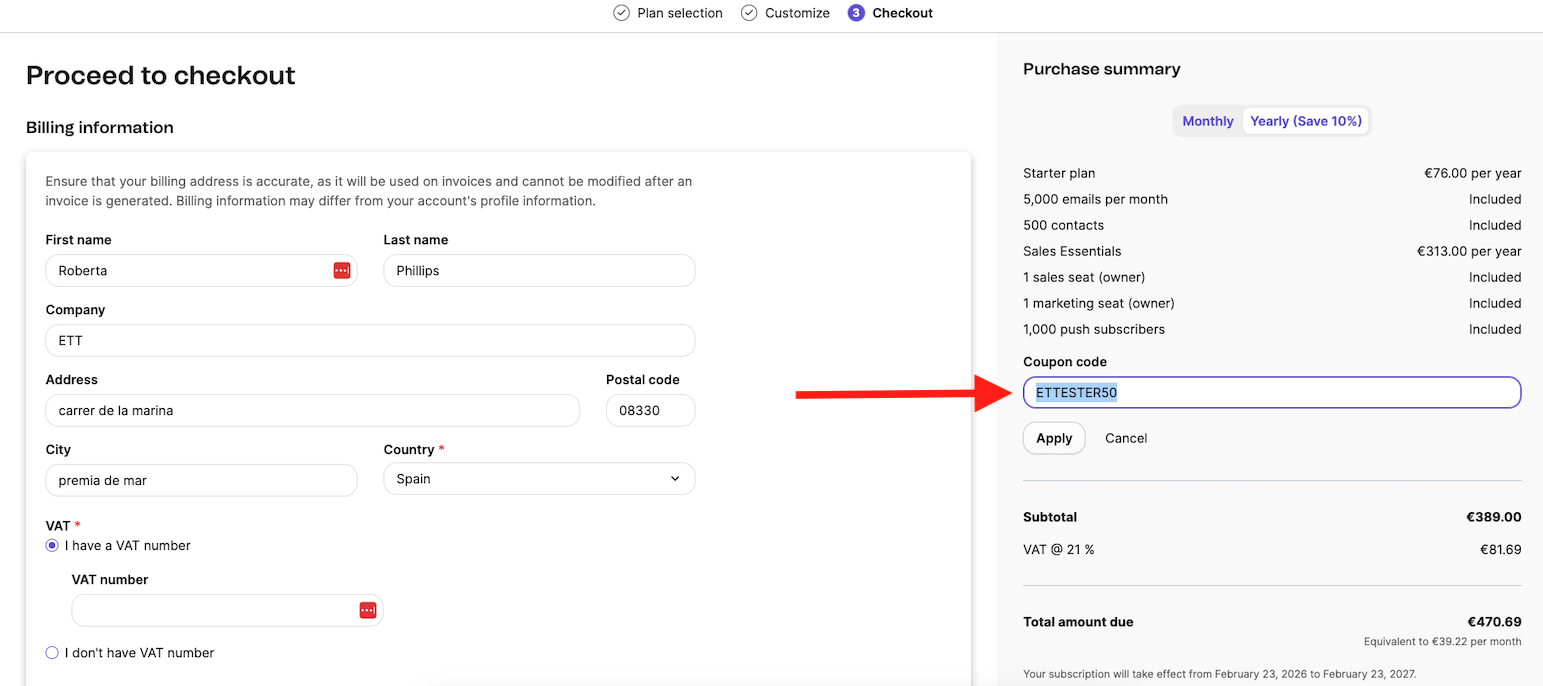Click the green checkmark beside Plan selection

click(x=620, y=13)
